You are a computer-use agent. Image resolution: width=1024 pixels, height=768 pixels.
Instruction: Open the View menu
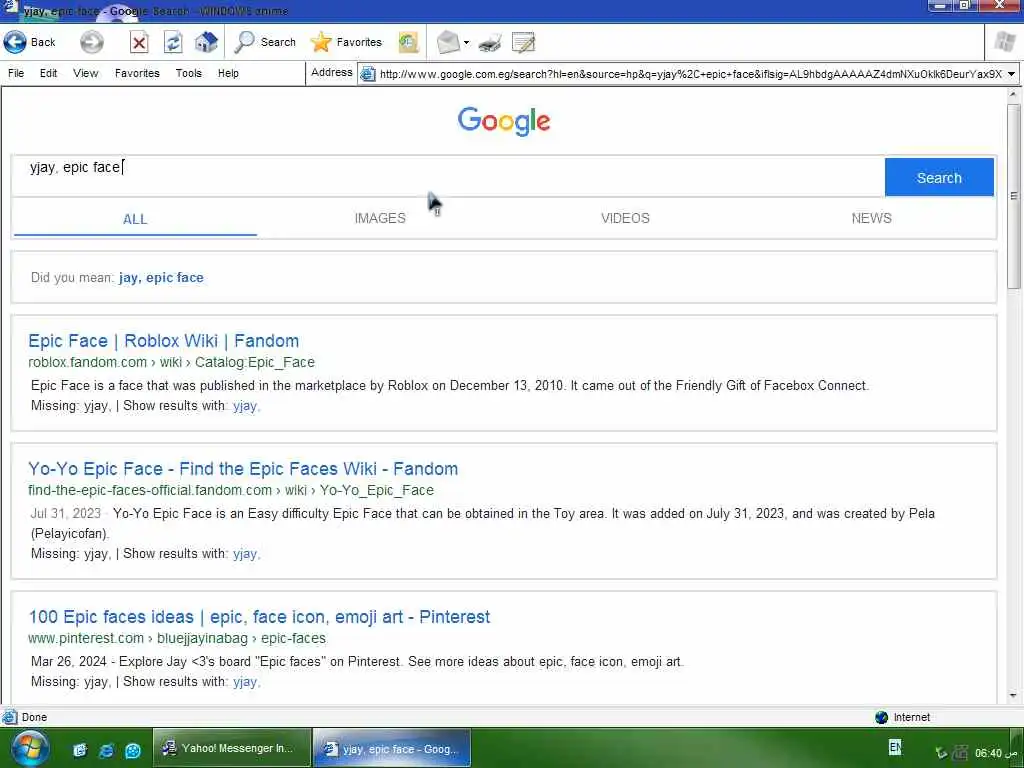point(86,73)
